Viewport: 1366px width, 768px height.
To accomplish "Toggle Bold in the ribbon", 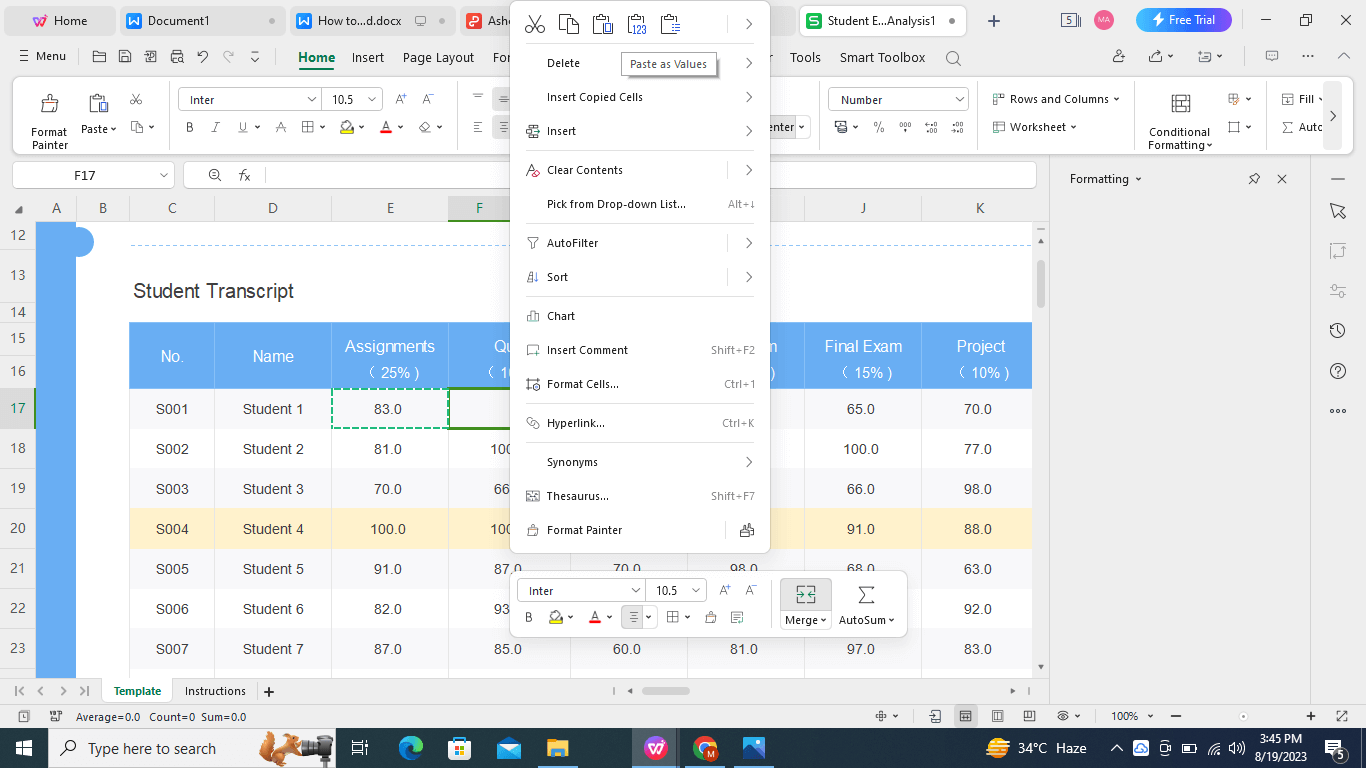I will (189, 127).
